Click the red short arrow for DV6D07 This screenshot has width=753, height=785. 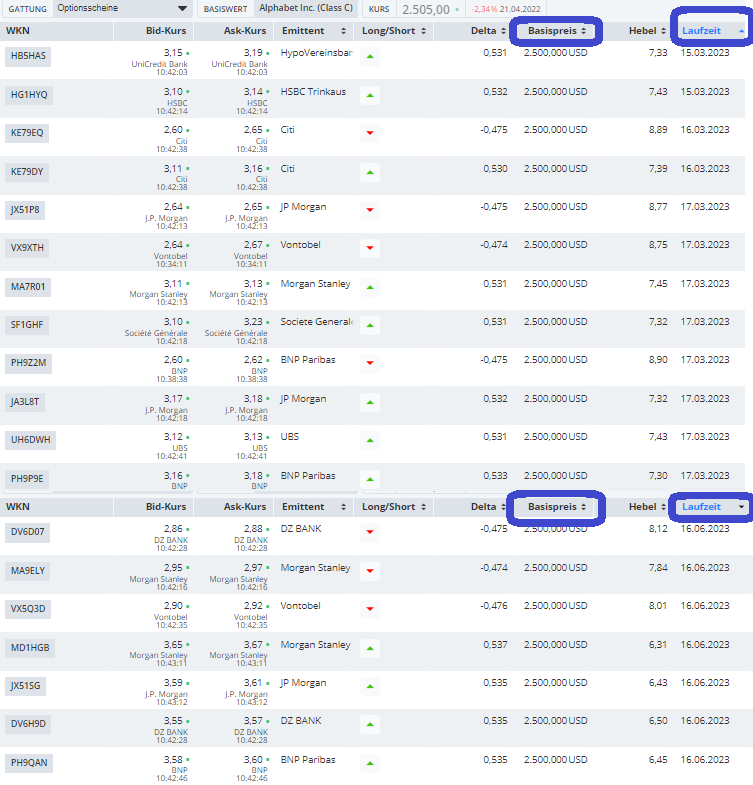pos(370,532)
